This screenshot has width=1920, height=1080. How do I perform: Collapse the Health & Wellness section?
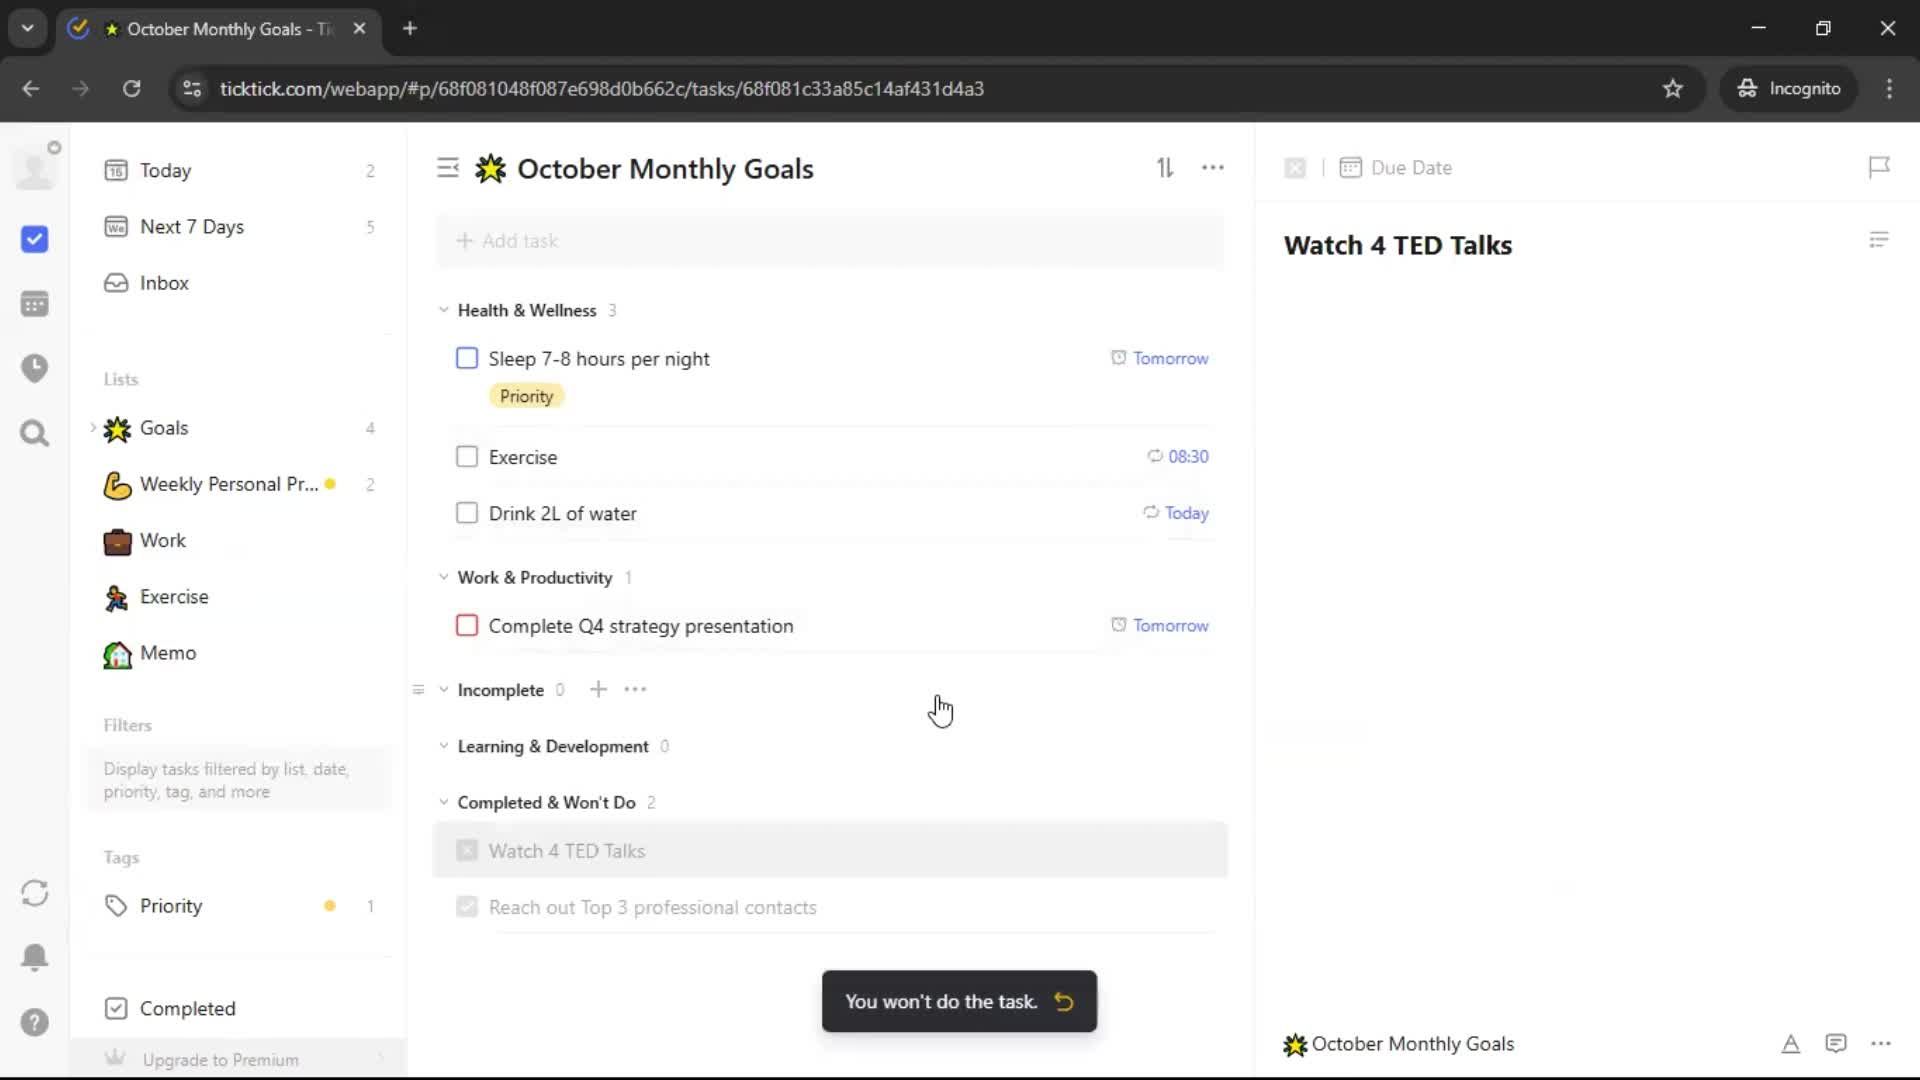point(443,310)
